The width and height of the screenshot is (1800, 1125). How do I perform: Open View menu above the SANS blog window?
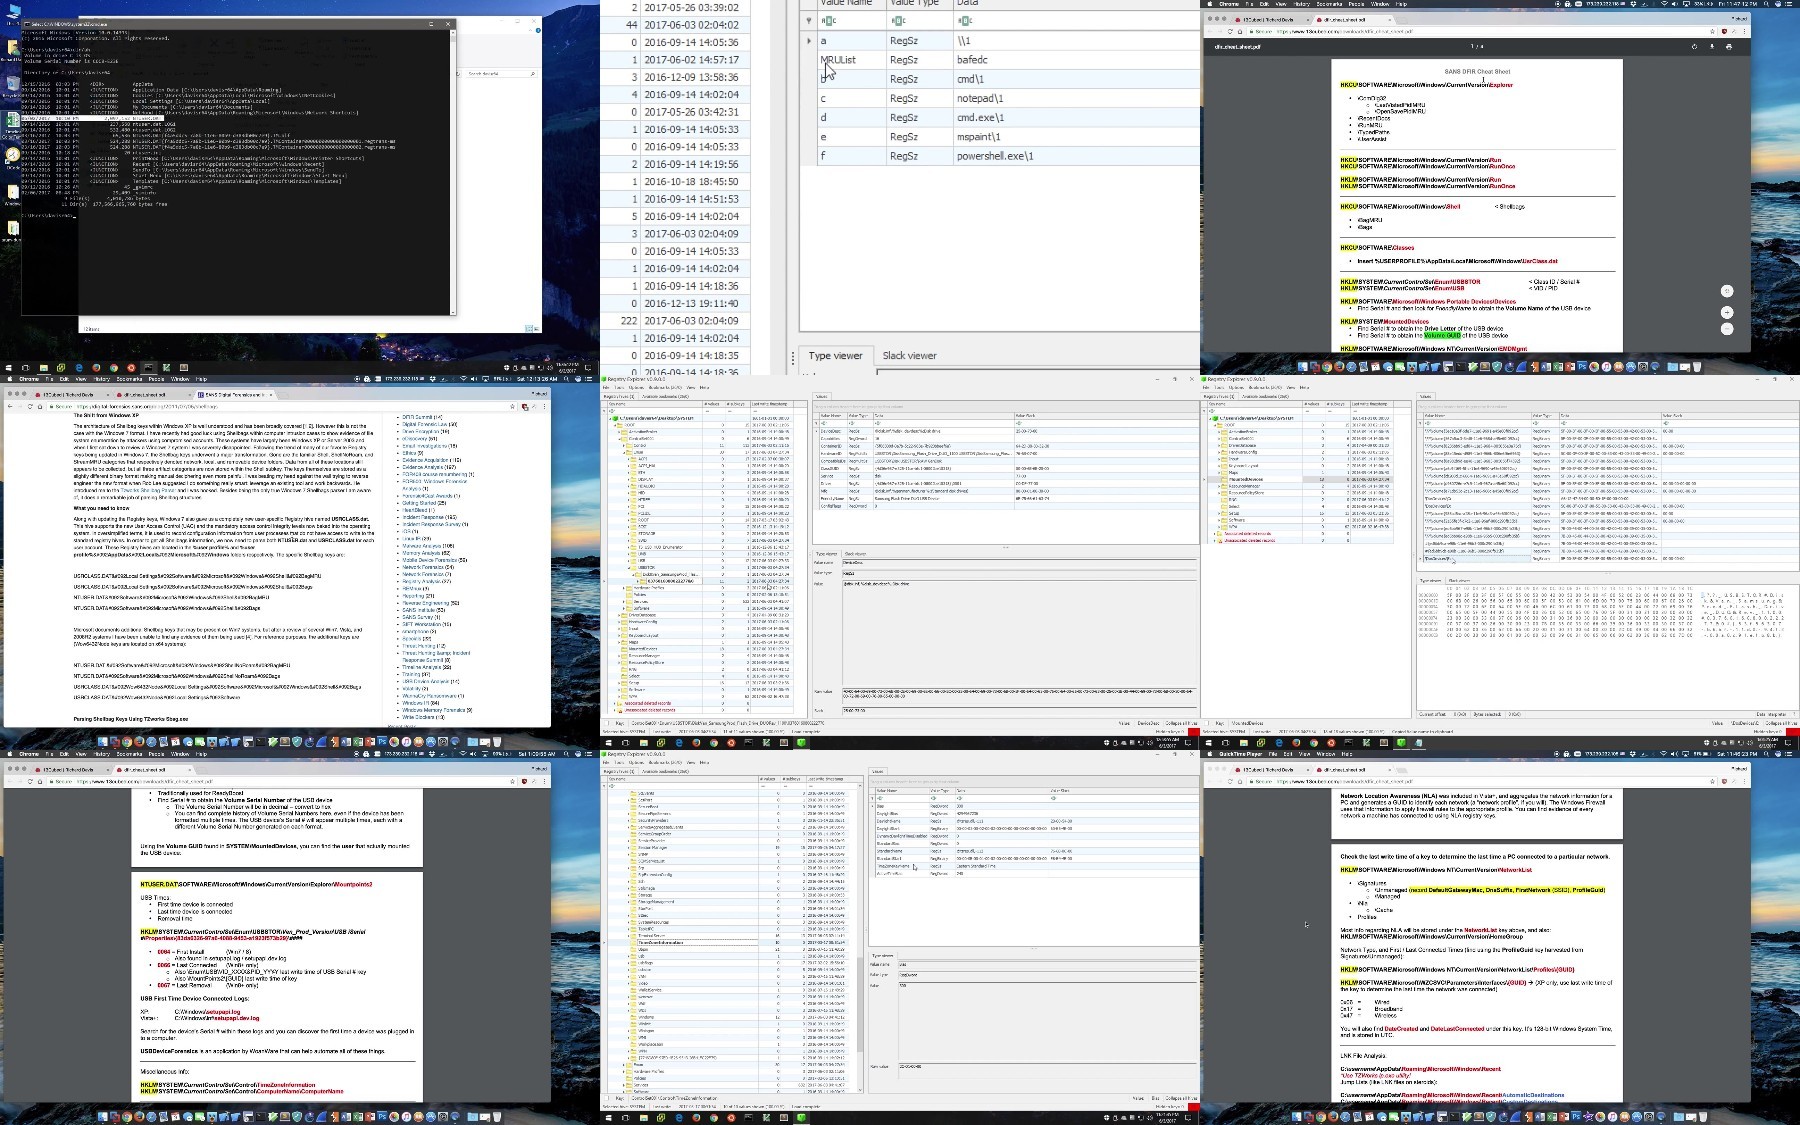click(81, 379)
